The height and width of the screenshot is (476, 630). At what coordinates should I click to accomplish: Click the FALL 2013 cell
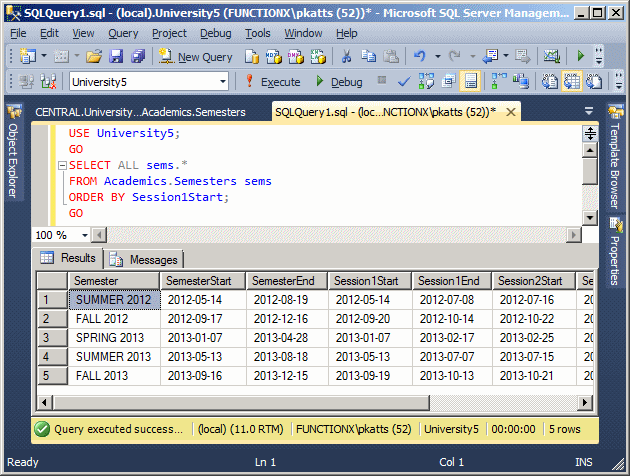(x=115, y=376)
